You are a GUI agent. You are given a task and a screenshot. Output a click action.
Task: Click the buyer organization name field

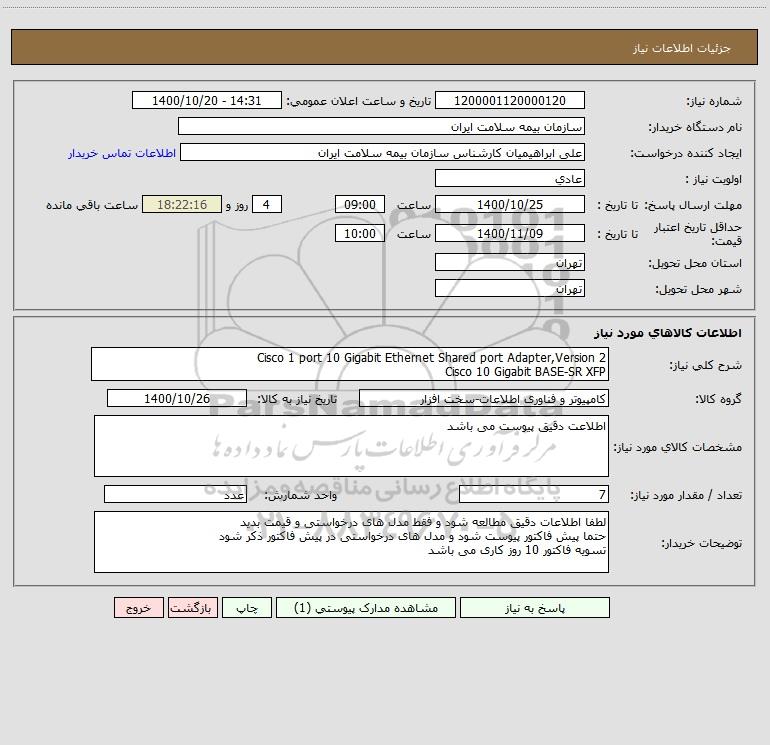coord(381,126)
